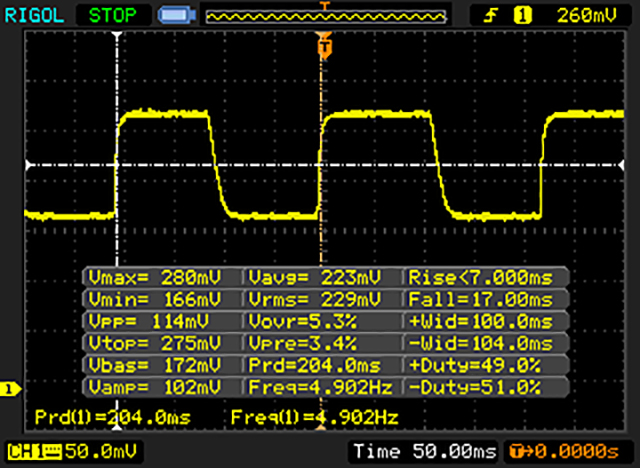Click the Freq=4.902Hz table measurement
640x468 pixels.
click(321, 387)
